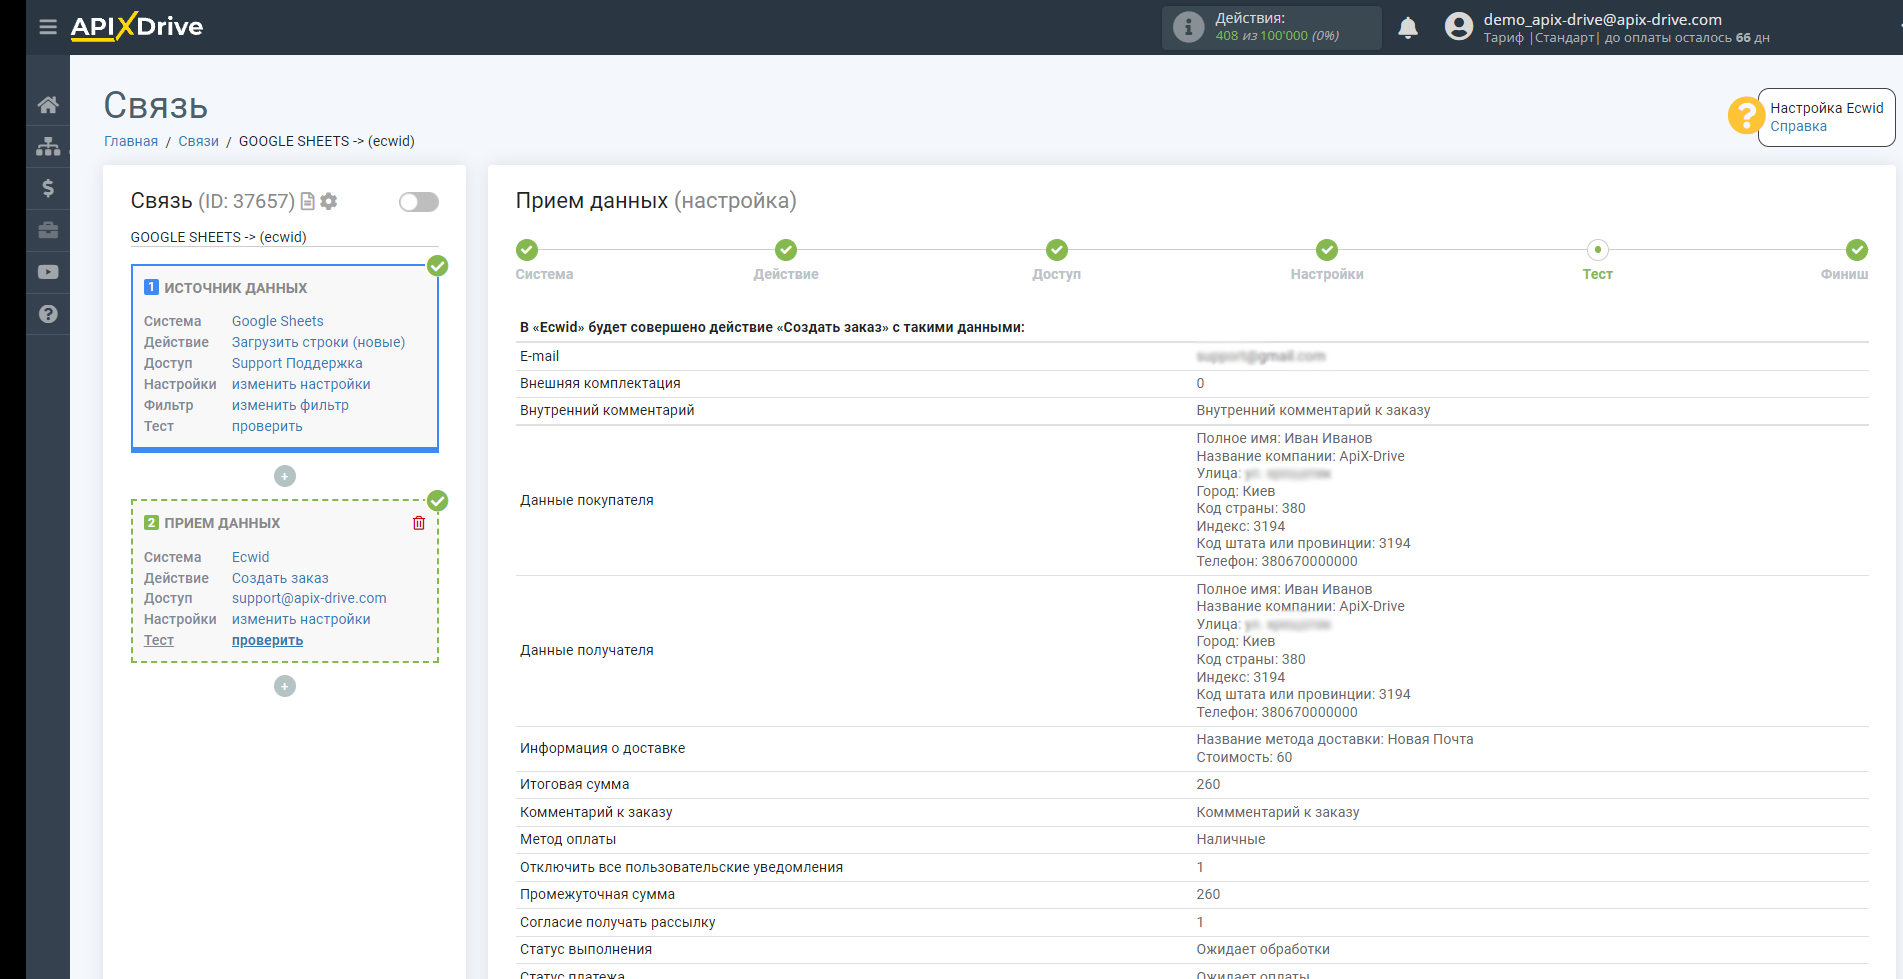The width and height of the screenshot is (1903, 979).
Task: Open the connections sitemap icon in the sidebar
Action: click(x=48, y=147)
